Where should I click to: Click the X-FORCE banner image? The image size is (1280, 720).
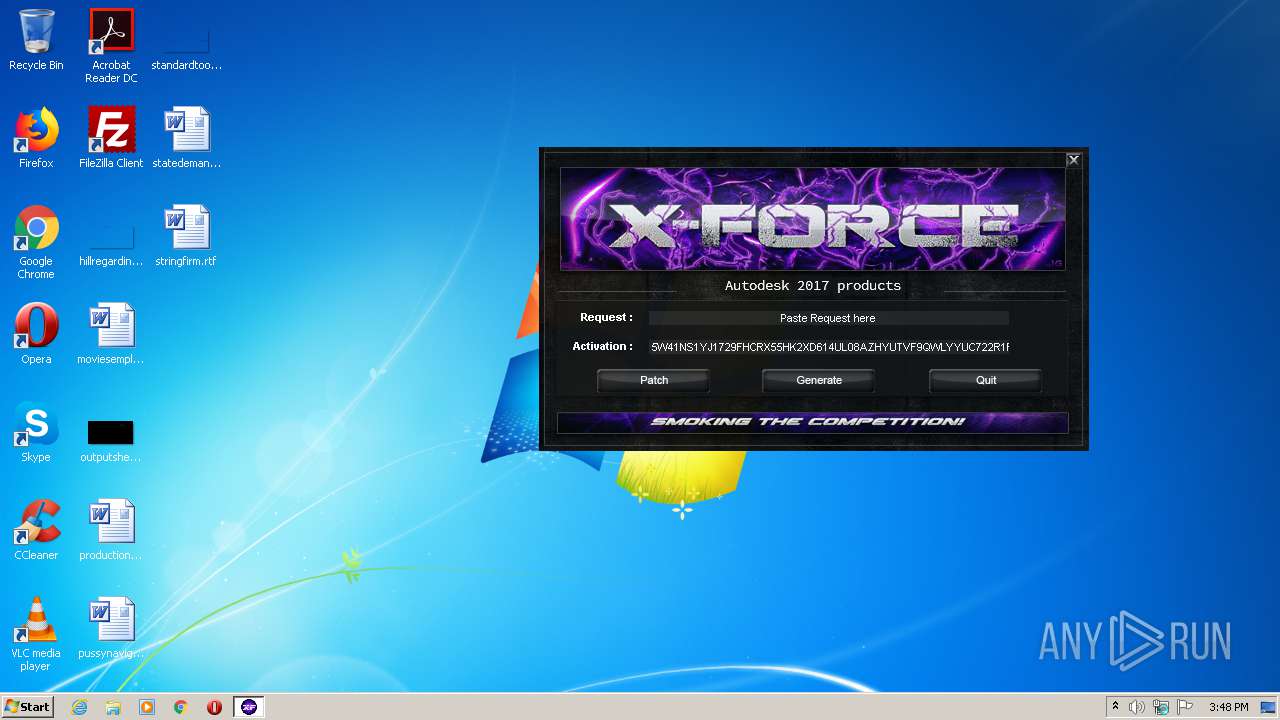[x=812, y=219]
